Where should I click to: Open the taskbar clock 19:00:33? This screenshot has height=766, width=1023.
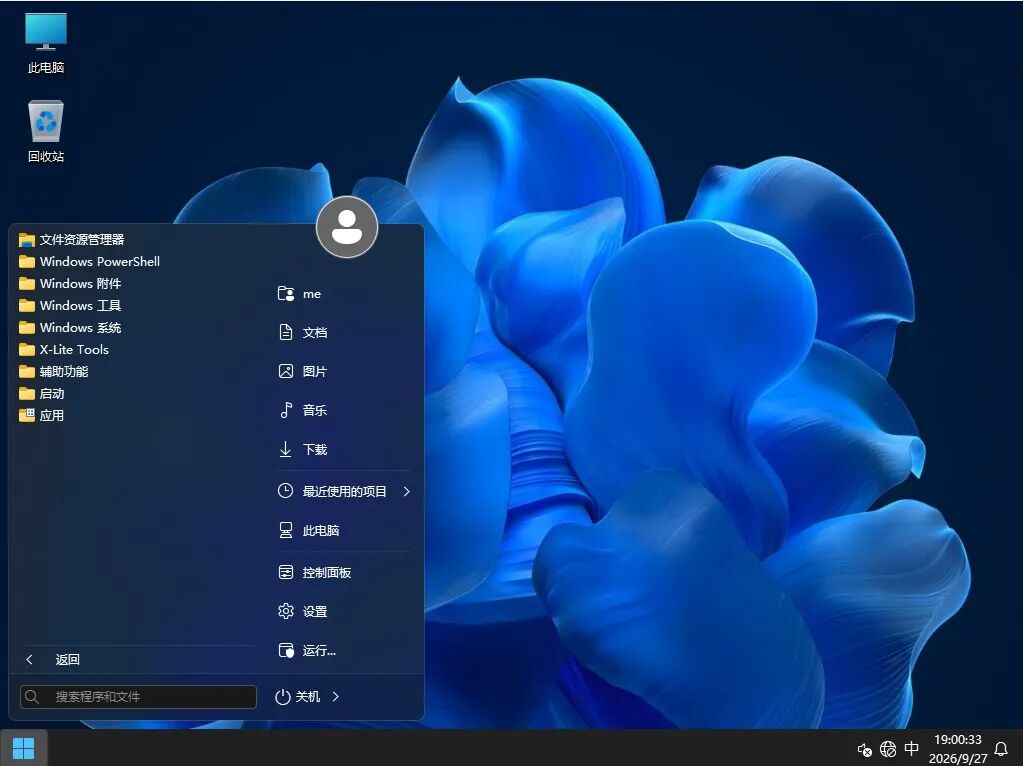[958, 740]
